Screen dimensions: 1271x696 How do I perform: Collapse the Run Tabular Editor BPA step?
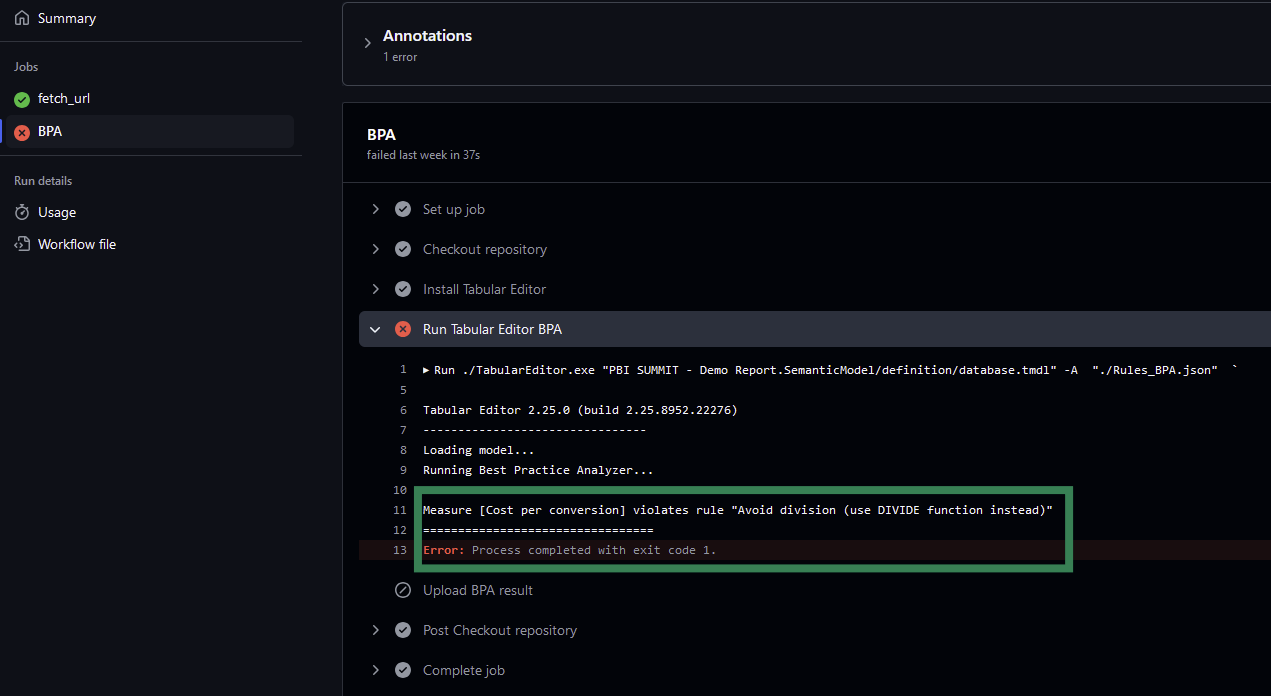[x=375, y=329]
